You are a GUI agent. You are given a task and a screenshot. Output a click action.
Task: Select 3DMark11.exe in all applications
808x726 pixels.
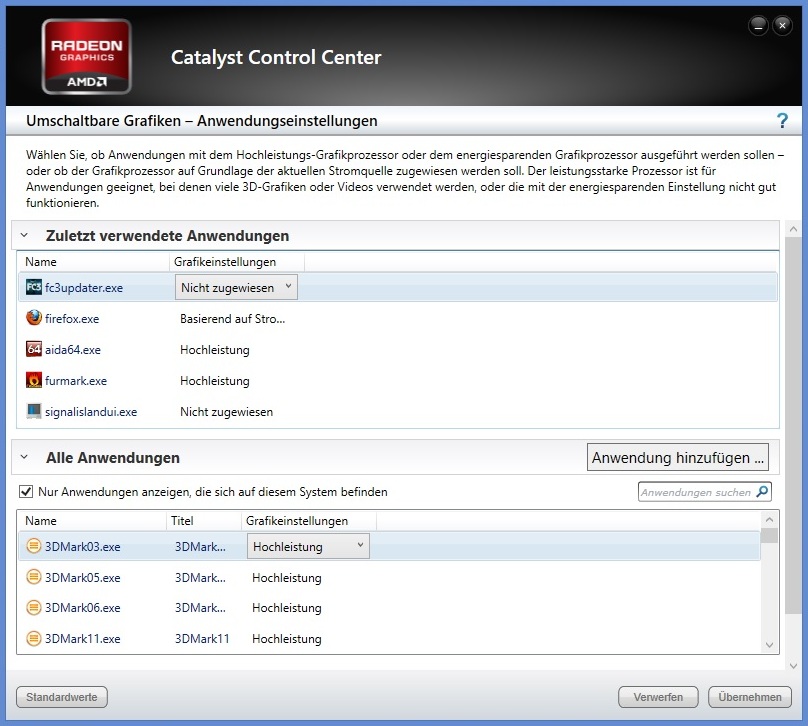82,638
